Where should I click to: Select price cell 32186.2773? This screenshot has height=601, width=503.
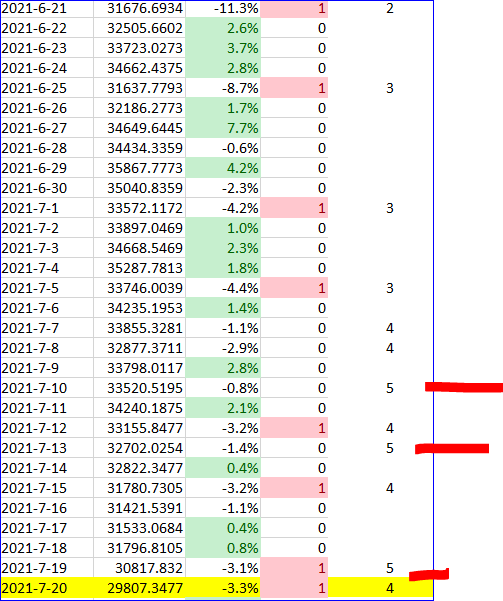click(139, 108)
